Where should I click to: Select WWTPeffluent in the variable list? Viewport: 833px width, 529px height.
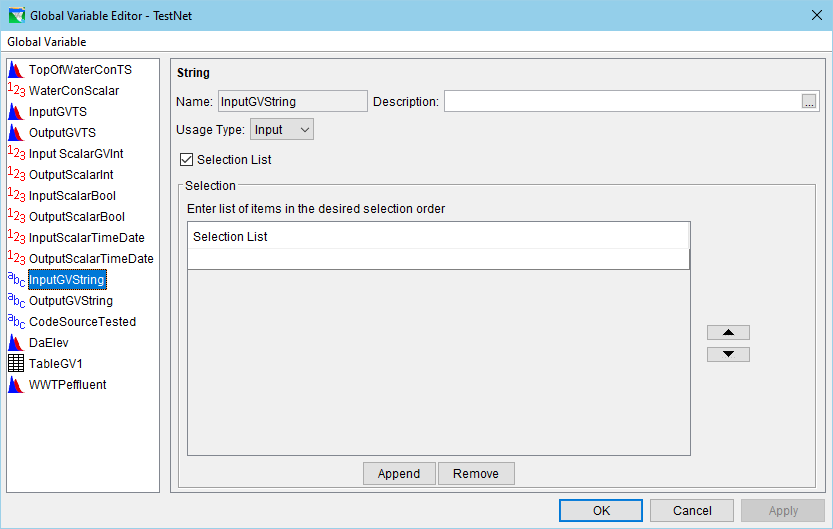click(x=67, y=385)
